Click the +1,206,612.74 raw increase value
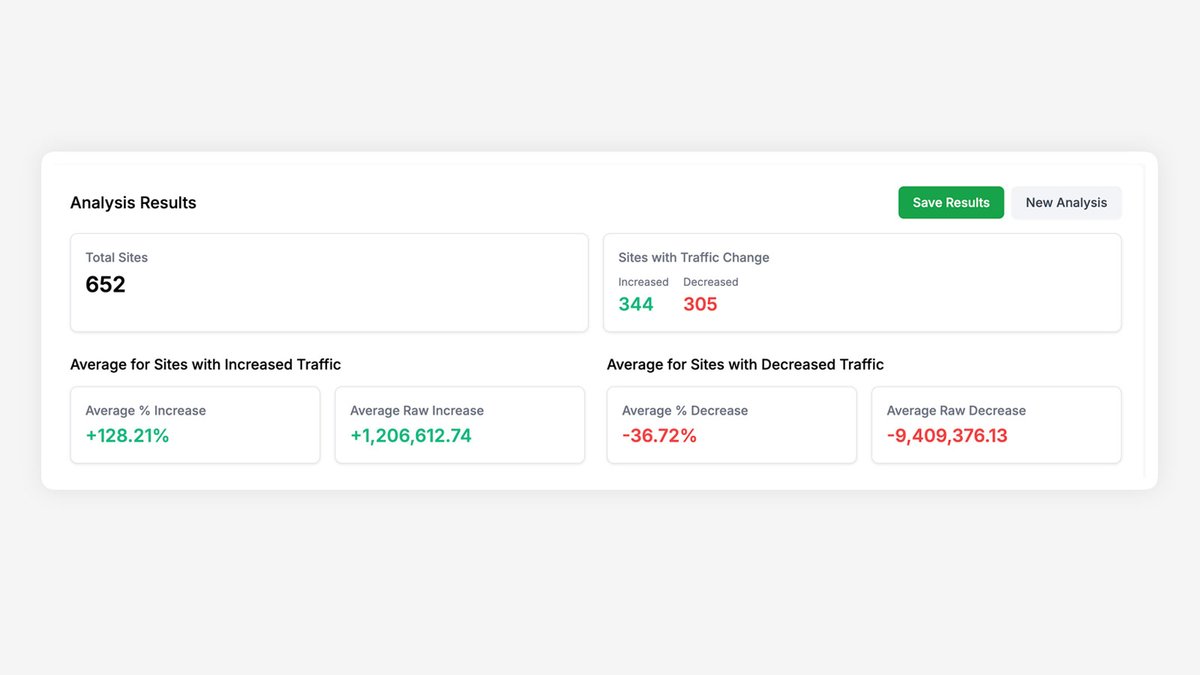This screenshot has height=675, width=1200. coord(411,436)
